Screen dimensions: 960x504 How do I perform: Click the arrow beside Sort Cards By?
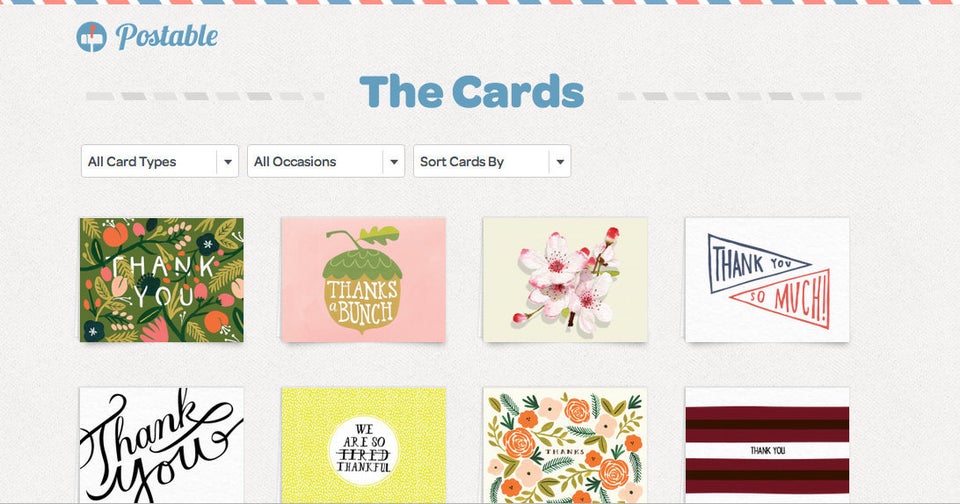click(560, 162)
